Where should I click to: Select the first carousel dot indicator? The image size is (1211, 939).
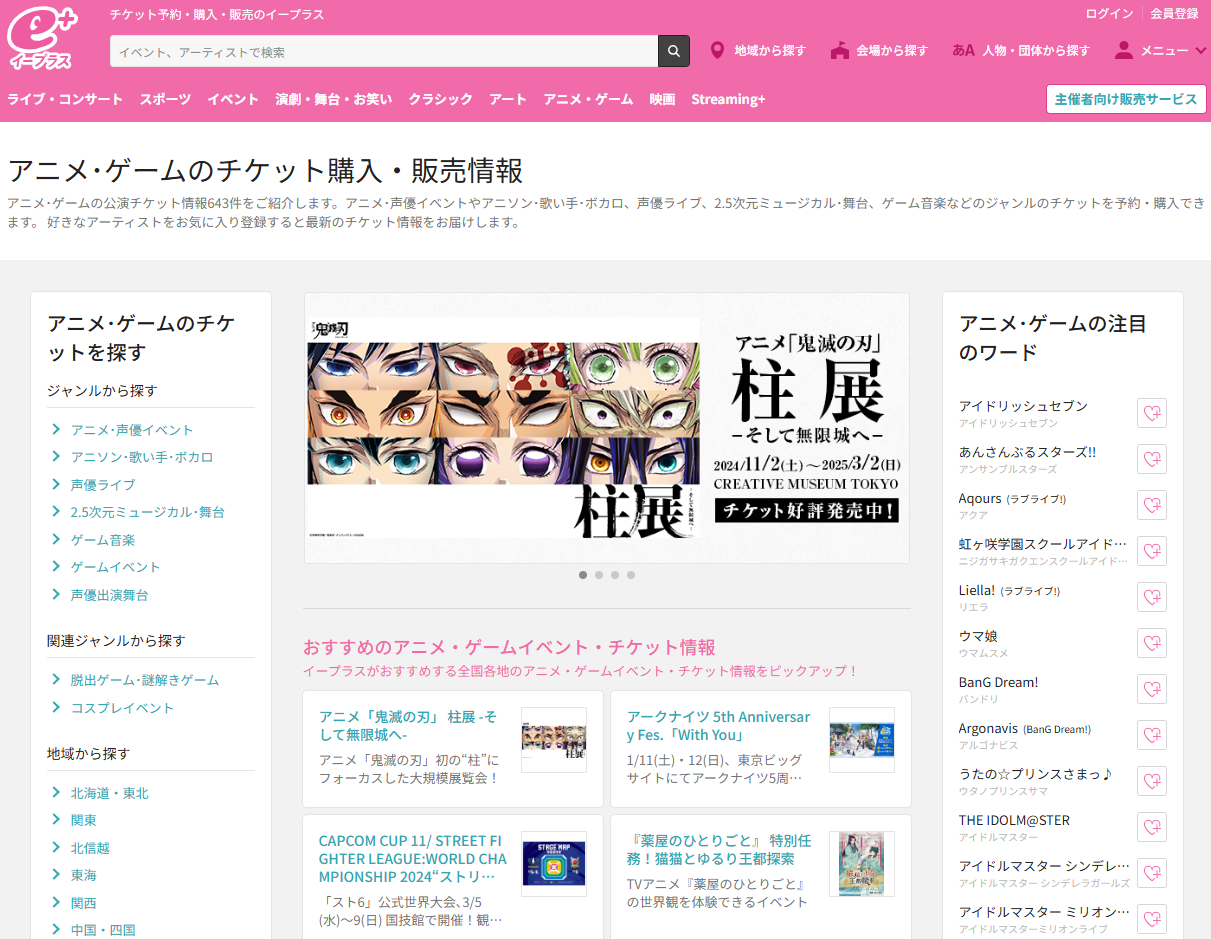tap(583, 575)
